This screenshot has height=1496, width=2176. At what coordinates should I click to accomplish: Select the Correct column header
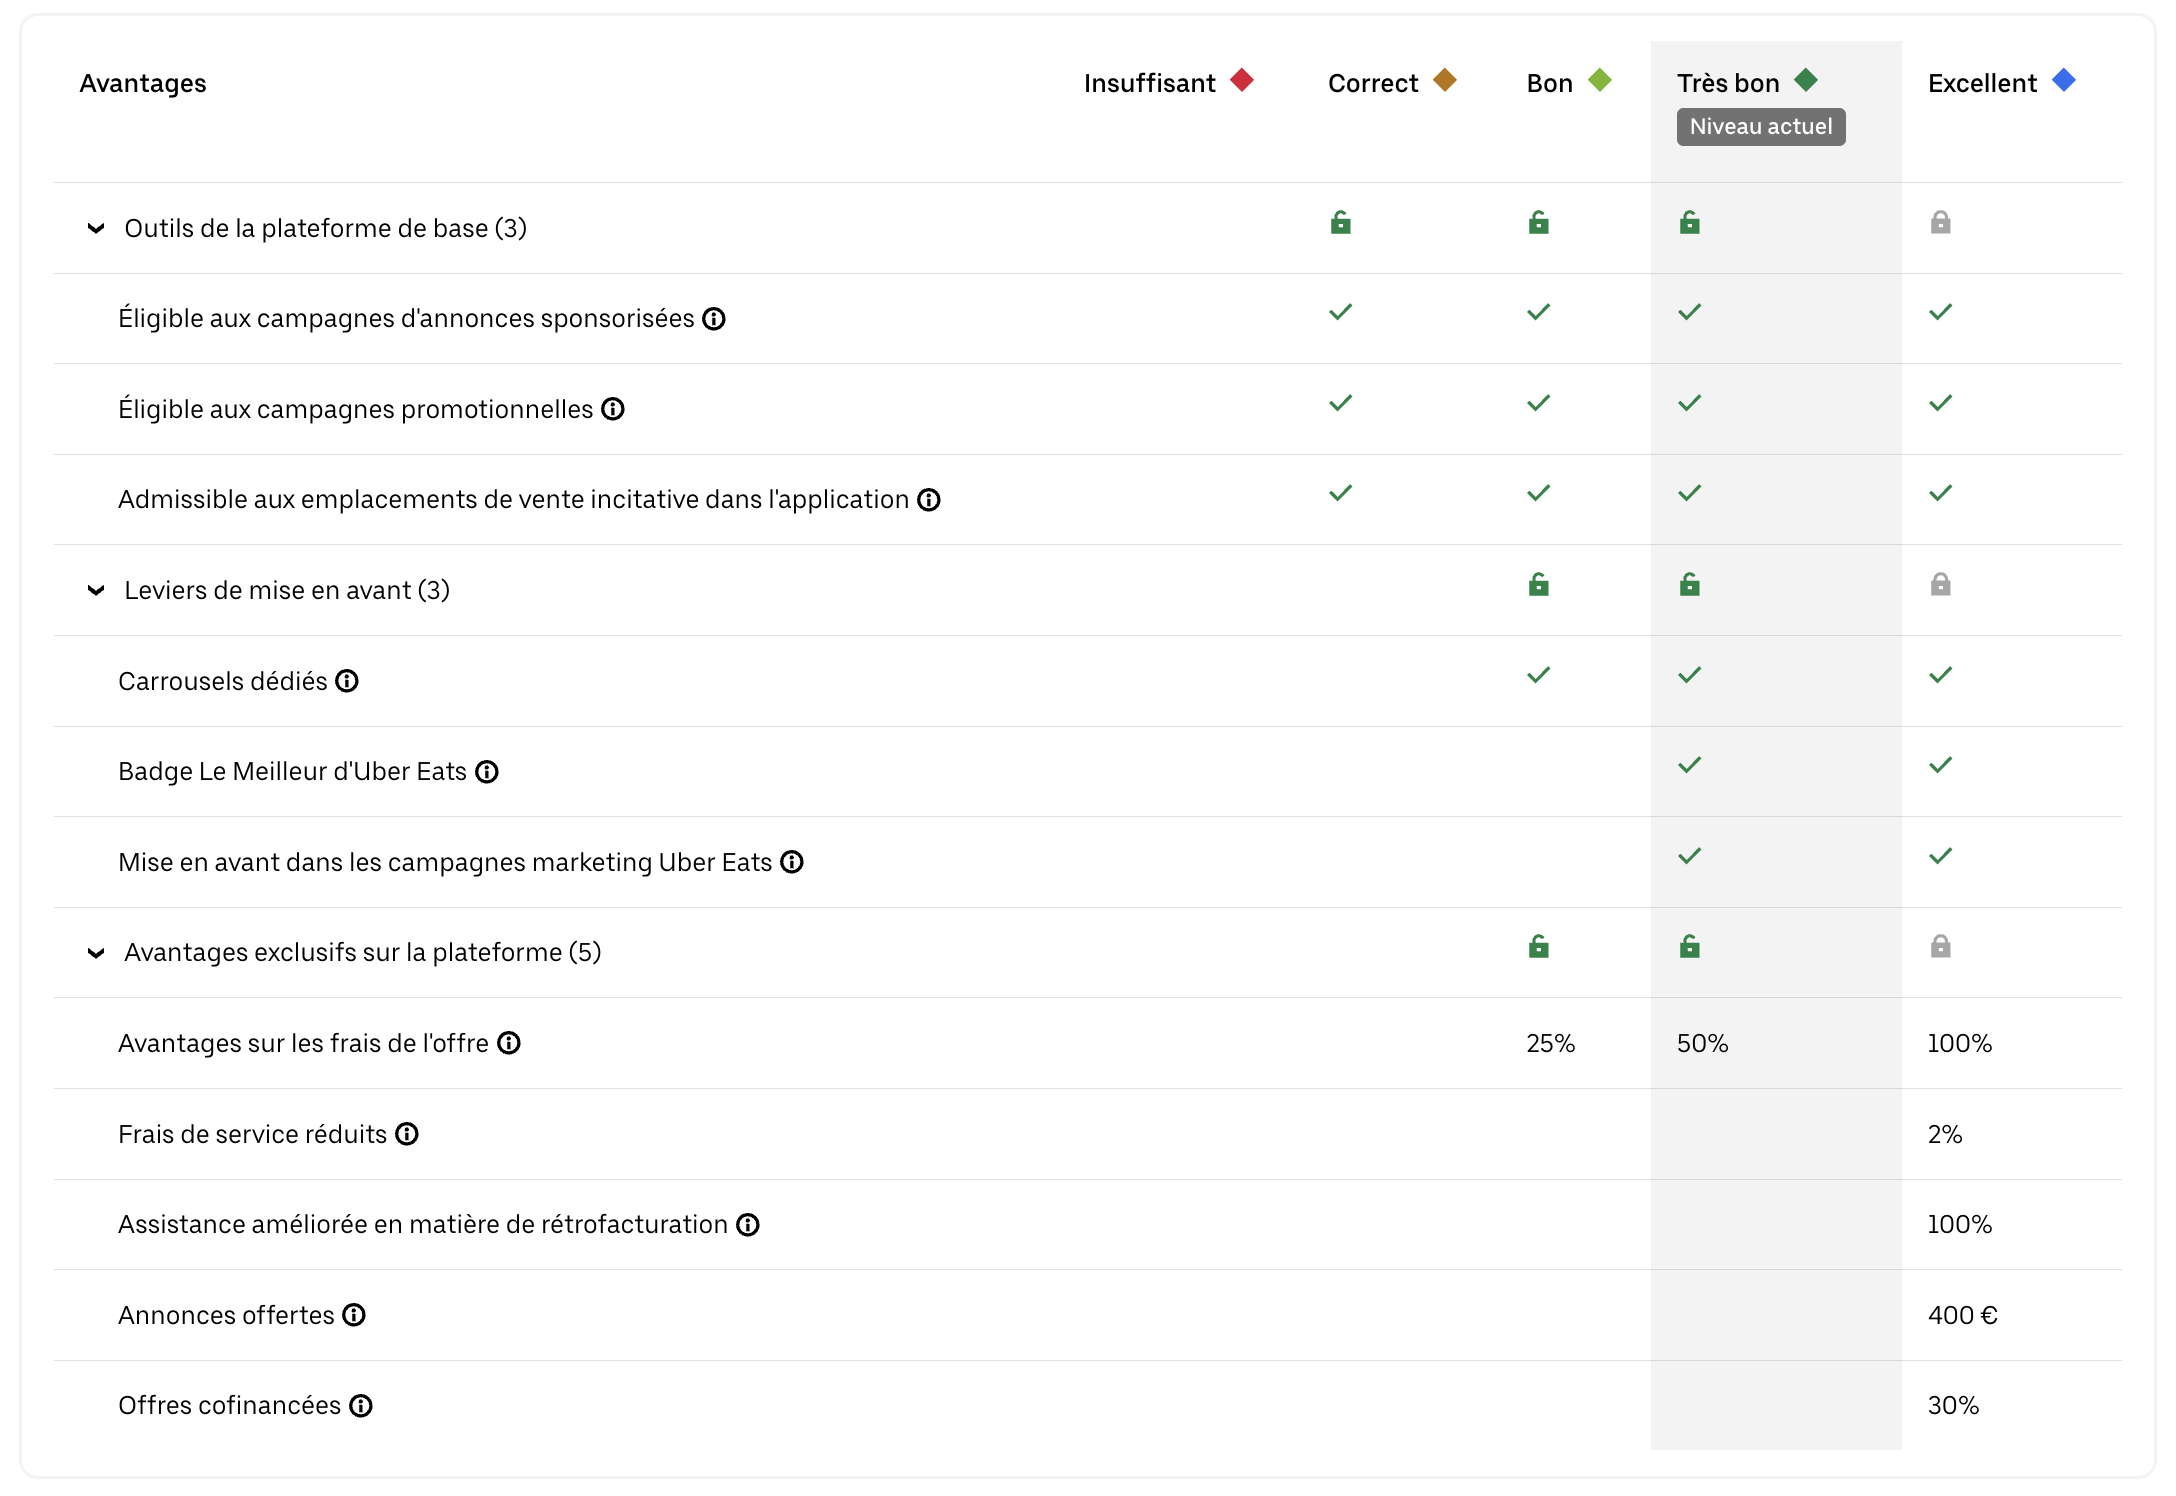(x=1373, y=83)
